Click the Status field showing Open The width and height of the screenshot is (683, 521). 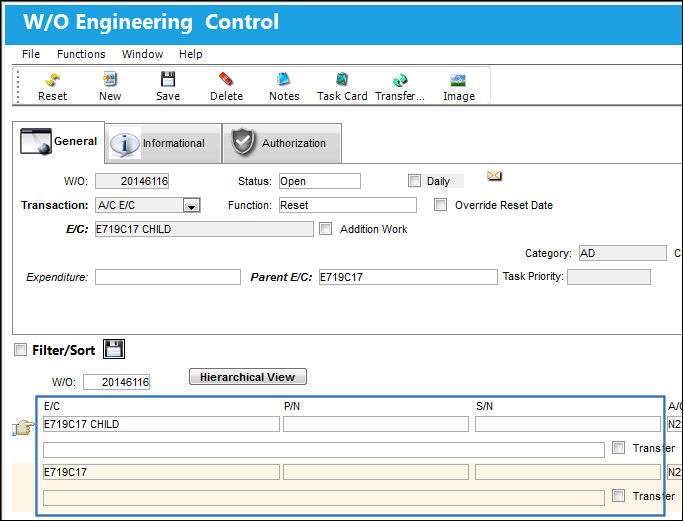[320, 181]
